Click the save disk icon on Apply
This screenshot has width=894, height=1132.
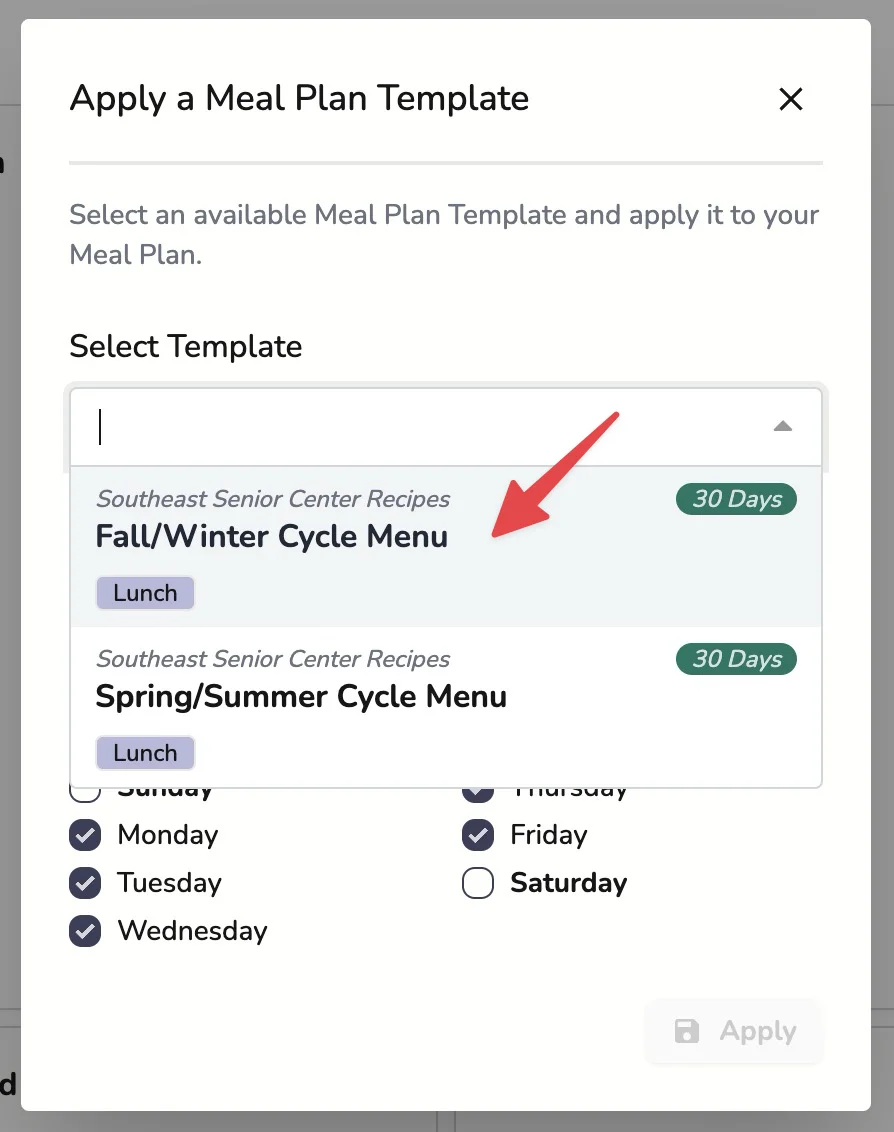pos(687,1031)
